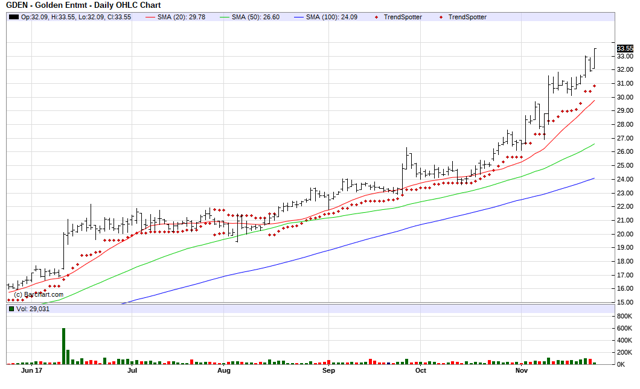
Task: Click the 800K volume axis label
Action: pos(624,316)
